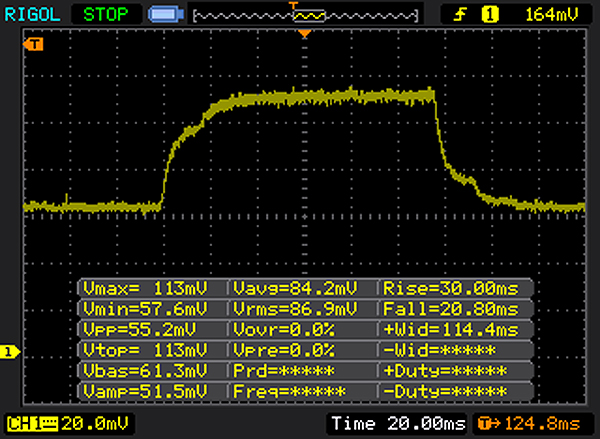Click the STOP run status indicator
600x439 pixels.
pos(106,15)
